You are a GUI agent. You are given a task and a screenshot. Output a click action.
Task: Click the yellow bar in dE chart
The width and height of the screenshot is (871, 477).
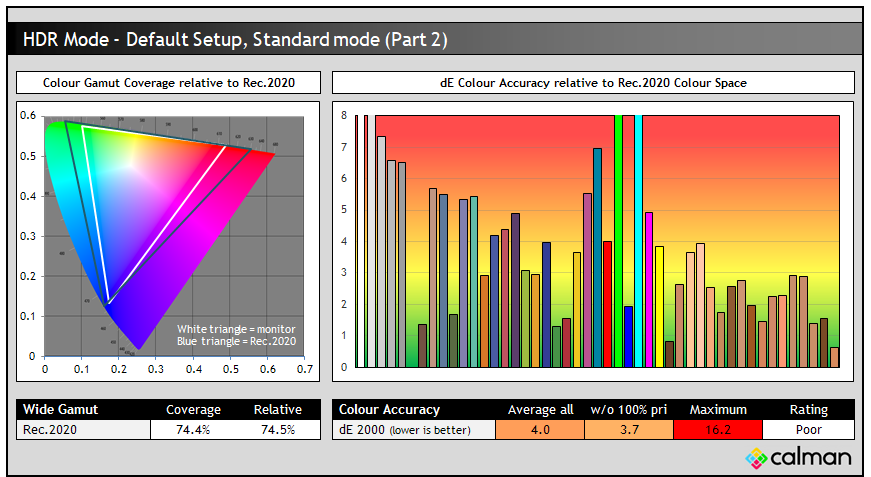(x=659, y=306)
